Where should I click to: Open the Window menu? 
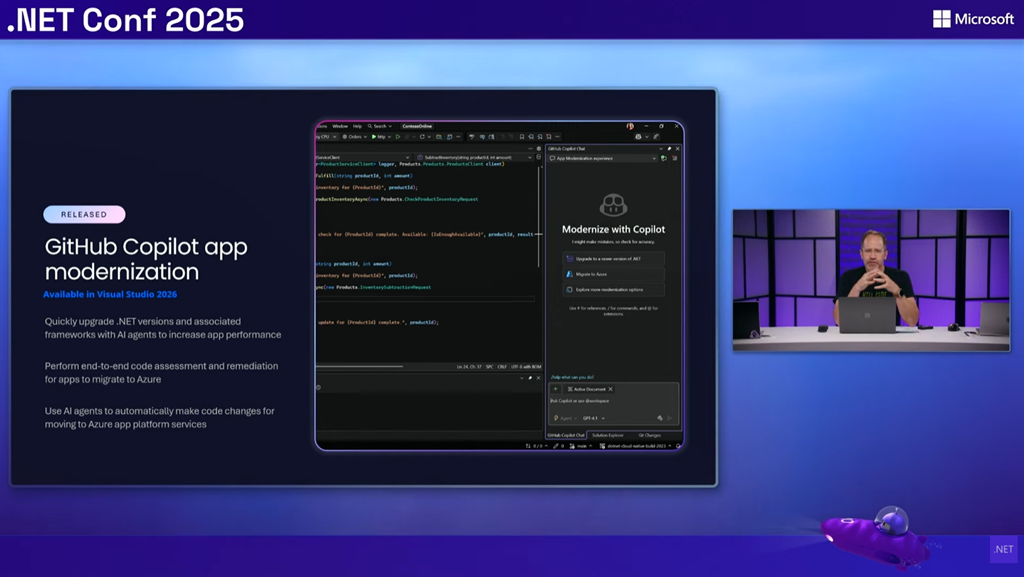[x=340, y=126]
